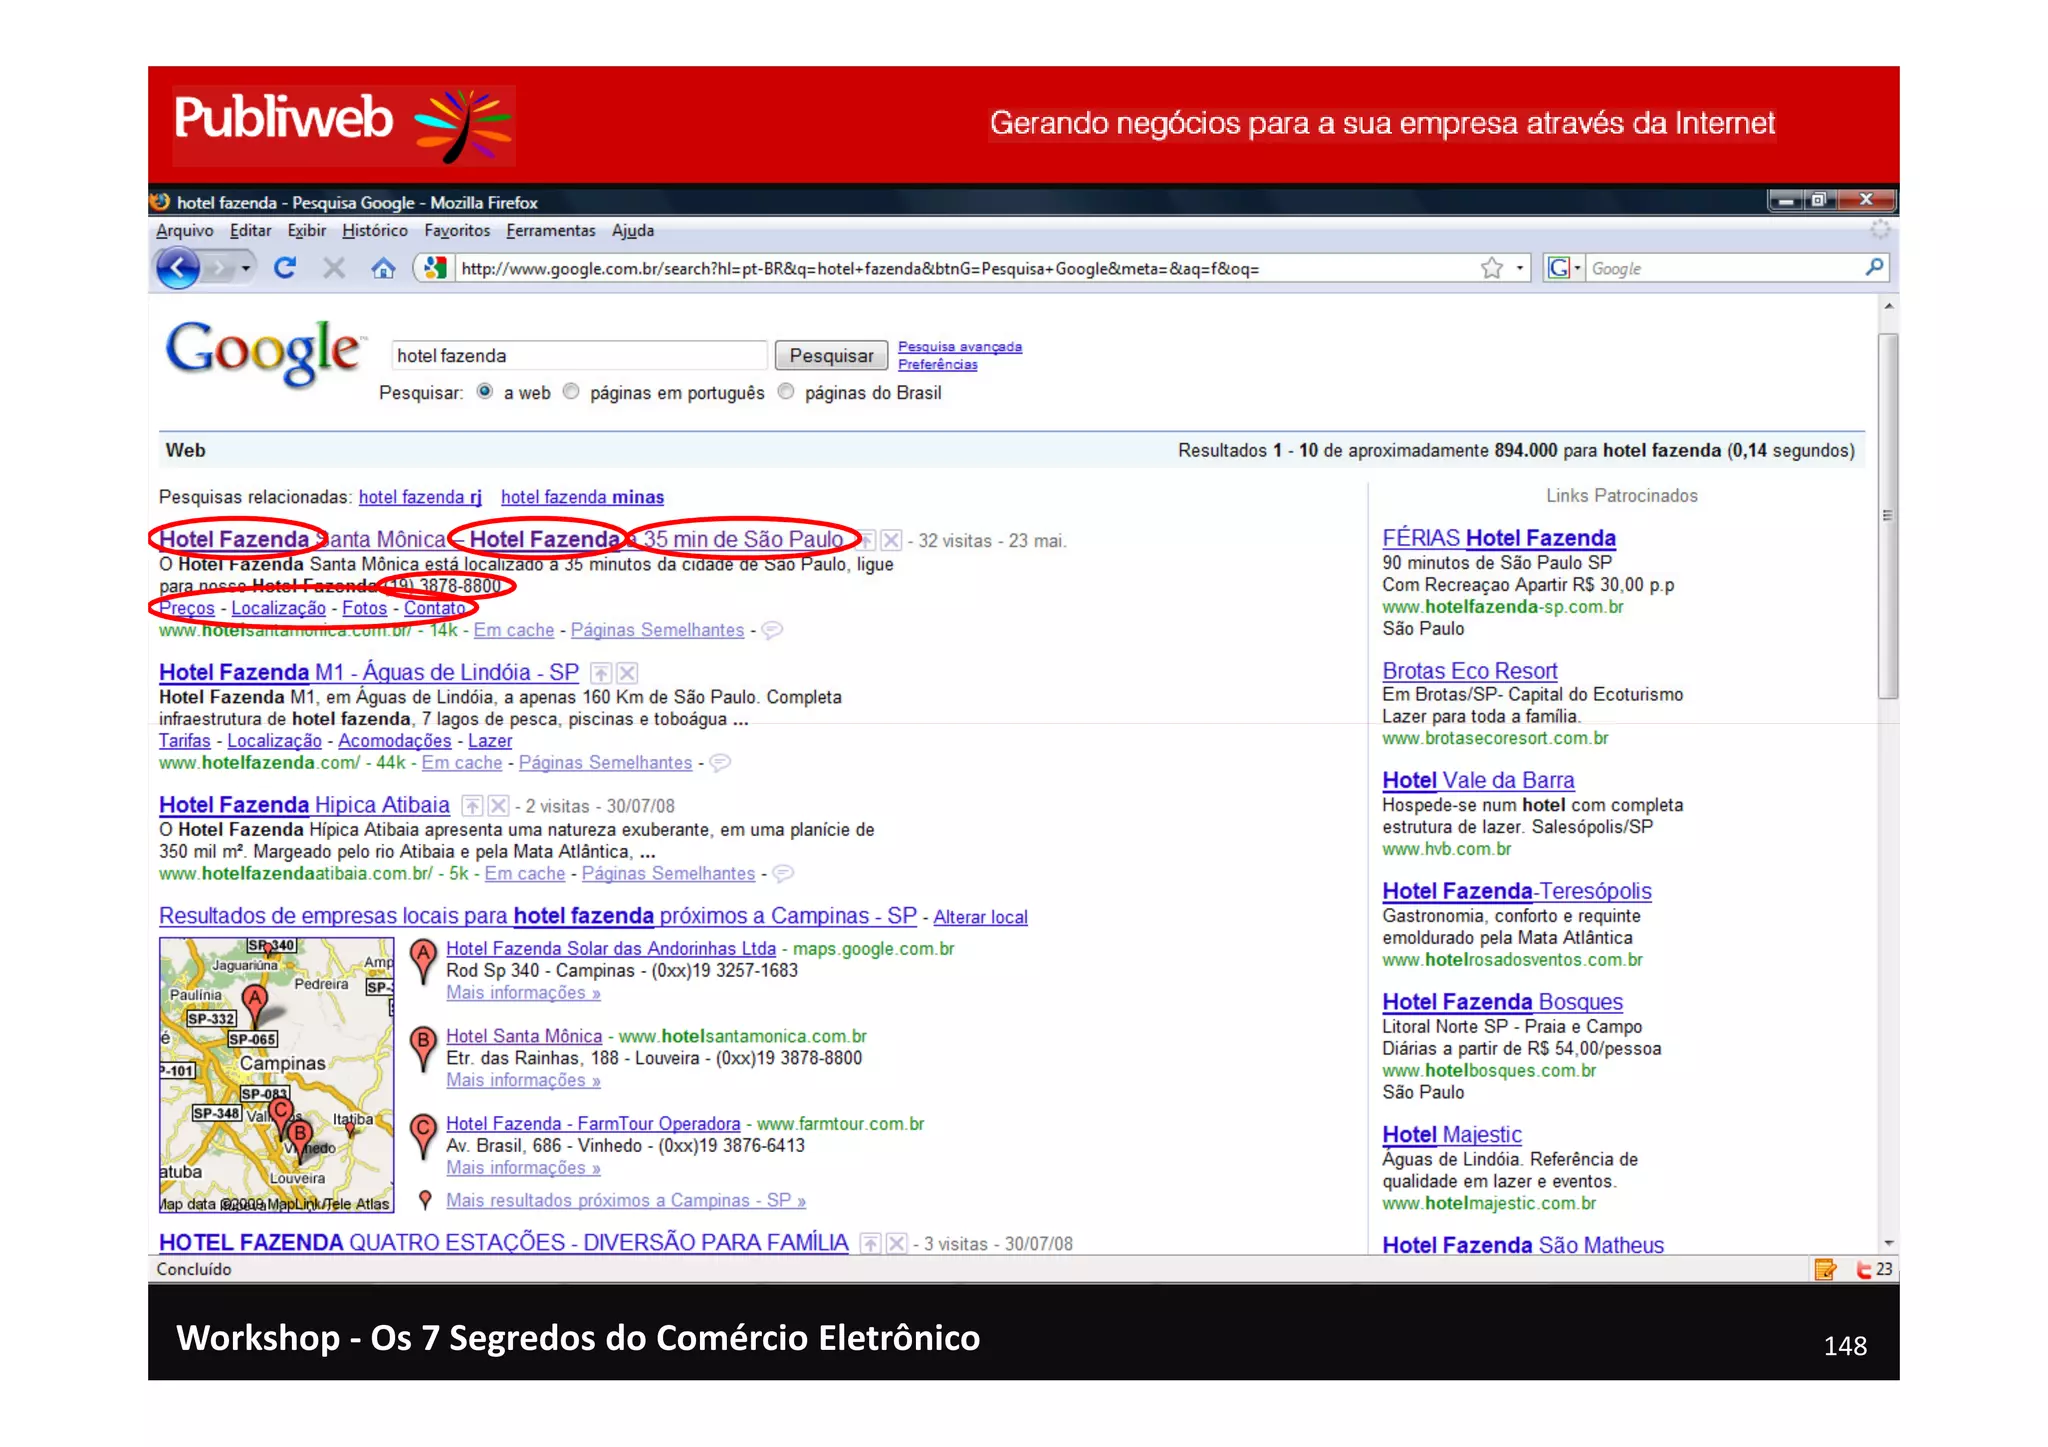2048x1447 pixels.
Task: Select "páginas em português" radio option
Action: [x=571, y=392]
